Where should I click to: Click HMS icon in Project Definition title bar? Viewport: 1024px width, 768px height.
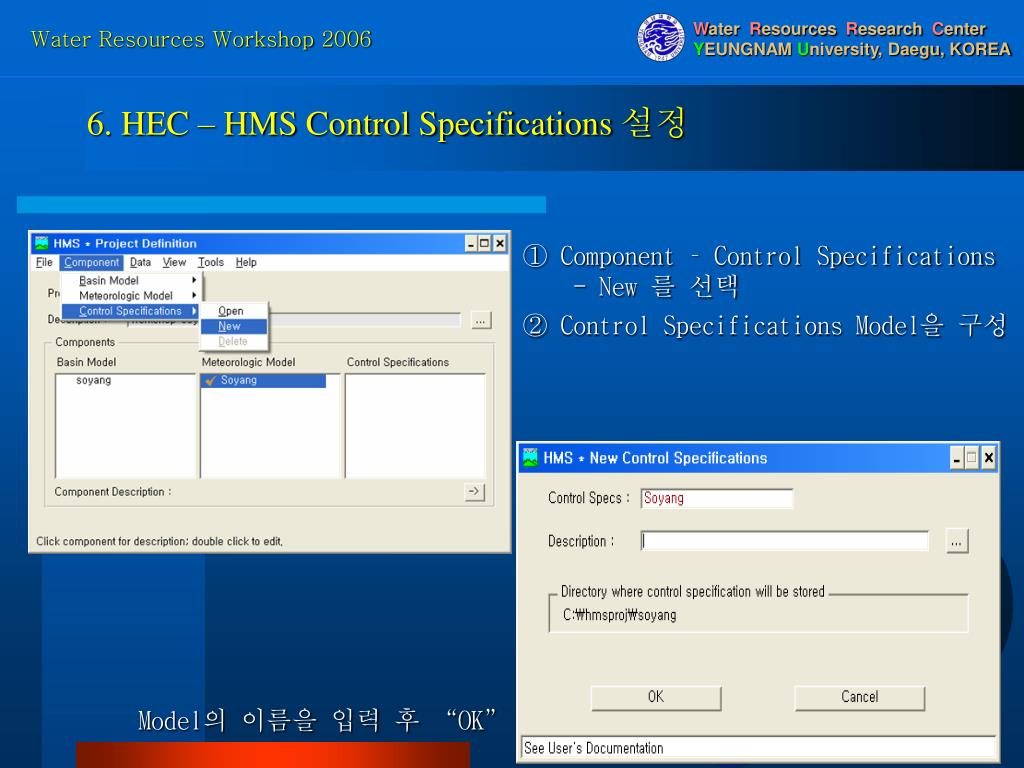[42, 243]
